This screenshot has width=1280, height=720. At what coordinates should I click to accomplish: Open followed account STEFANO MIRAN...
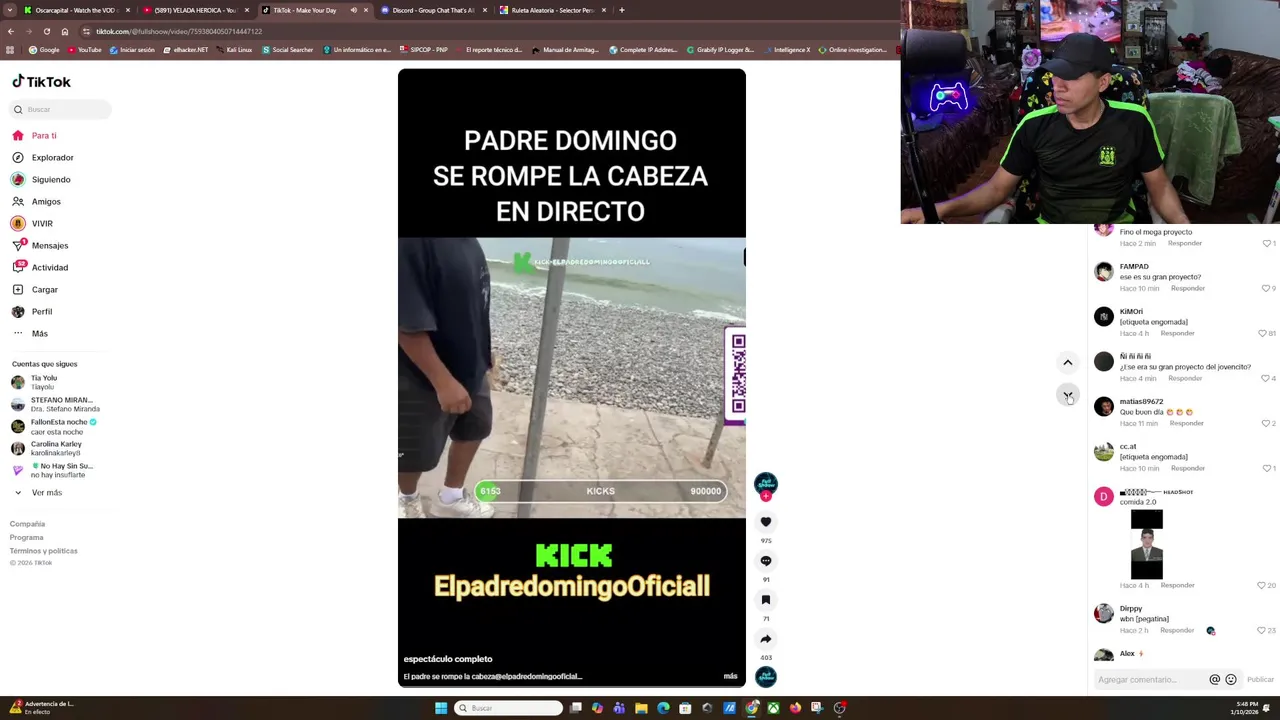(x=55, y=404)
